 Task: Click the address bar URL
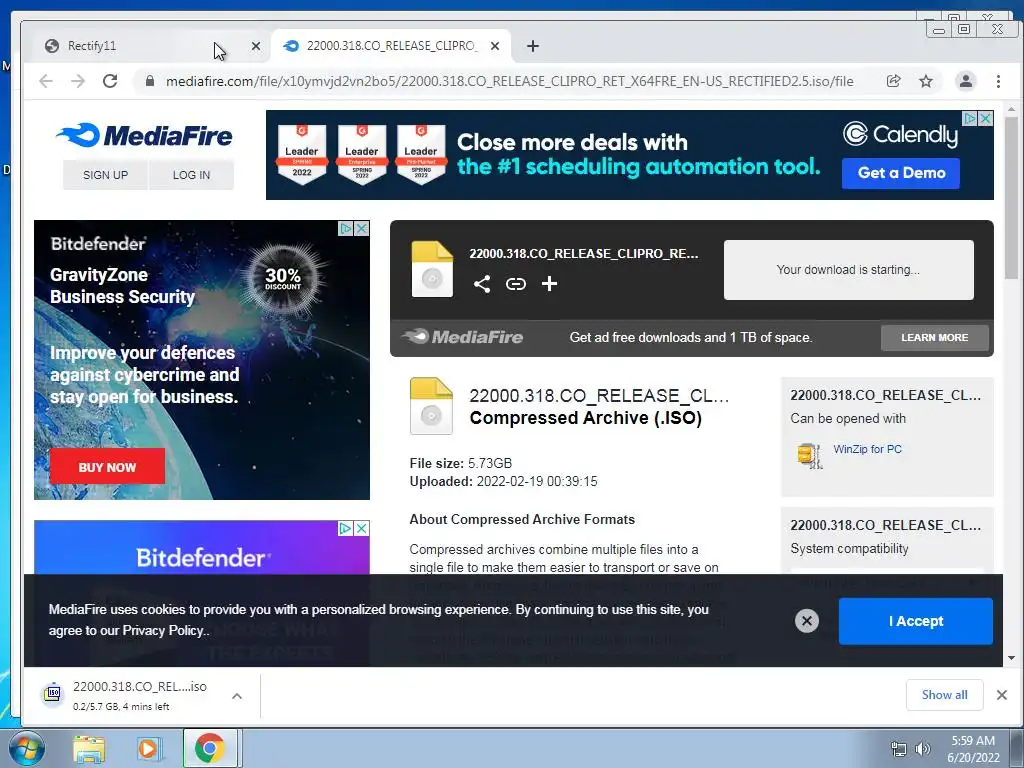click(x=509, y=81)
